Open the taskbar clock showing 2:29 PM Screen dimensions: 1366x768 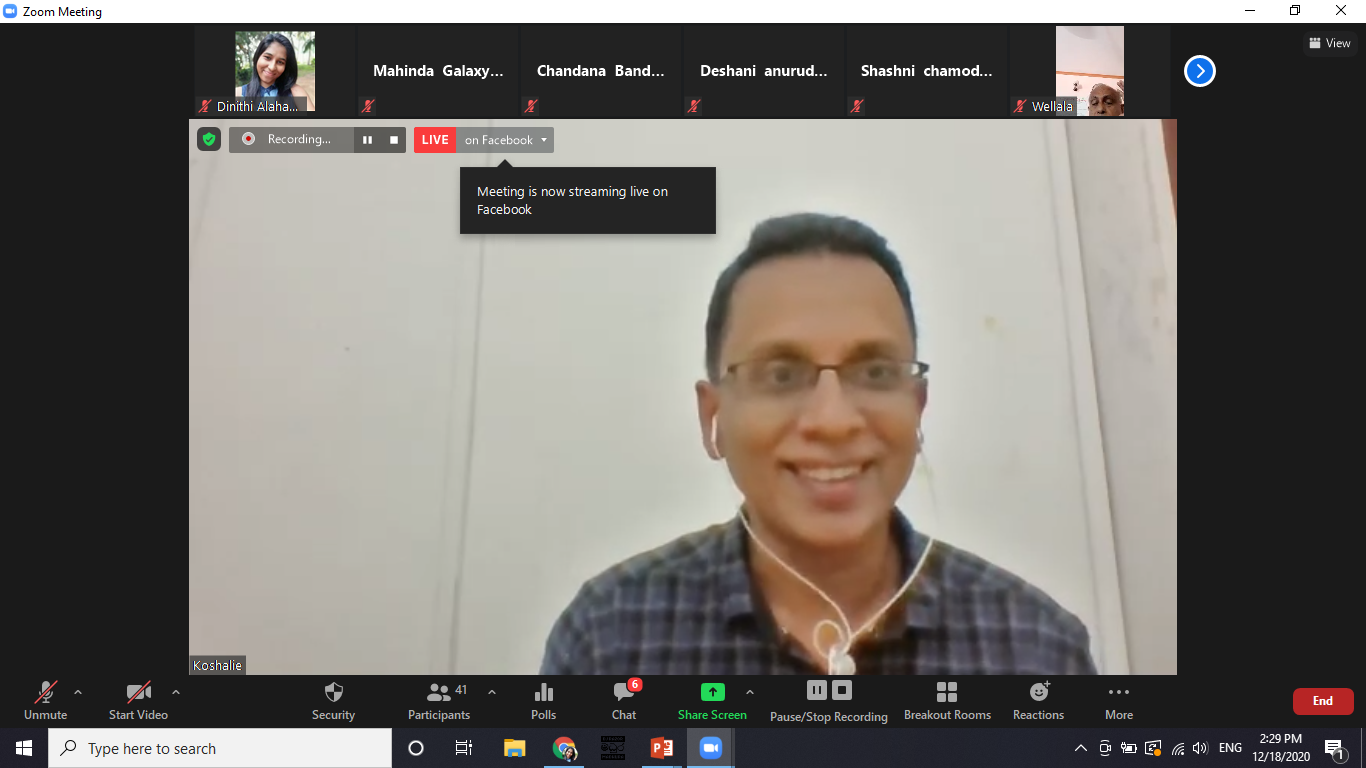1283,748
